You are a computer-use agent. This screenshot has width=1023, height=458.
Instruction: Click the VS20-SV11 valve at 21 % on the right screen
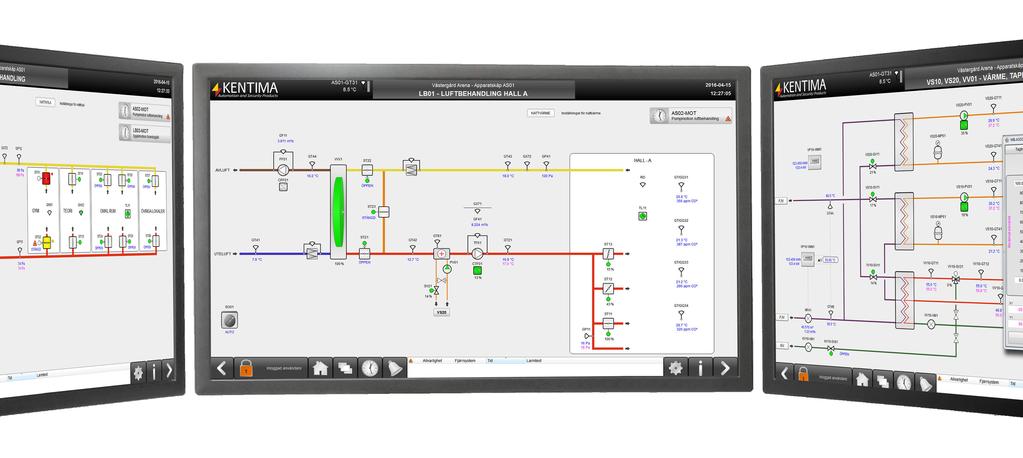coord(873,166)
